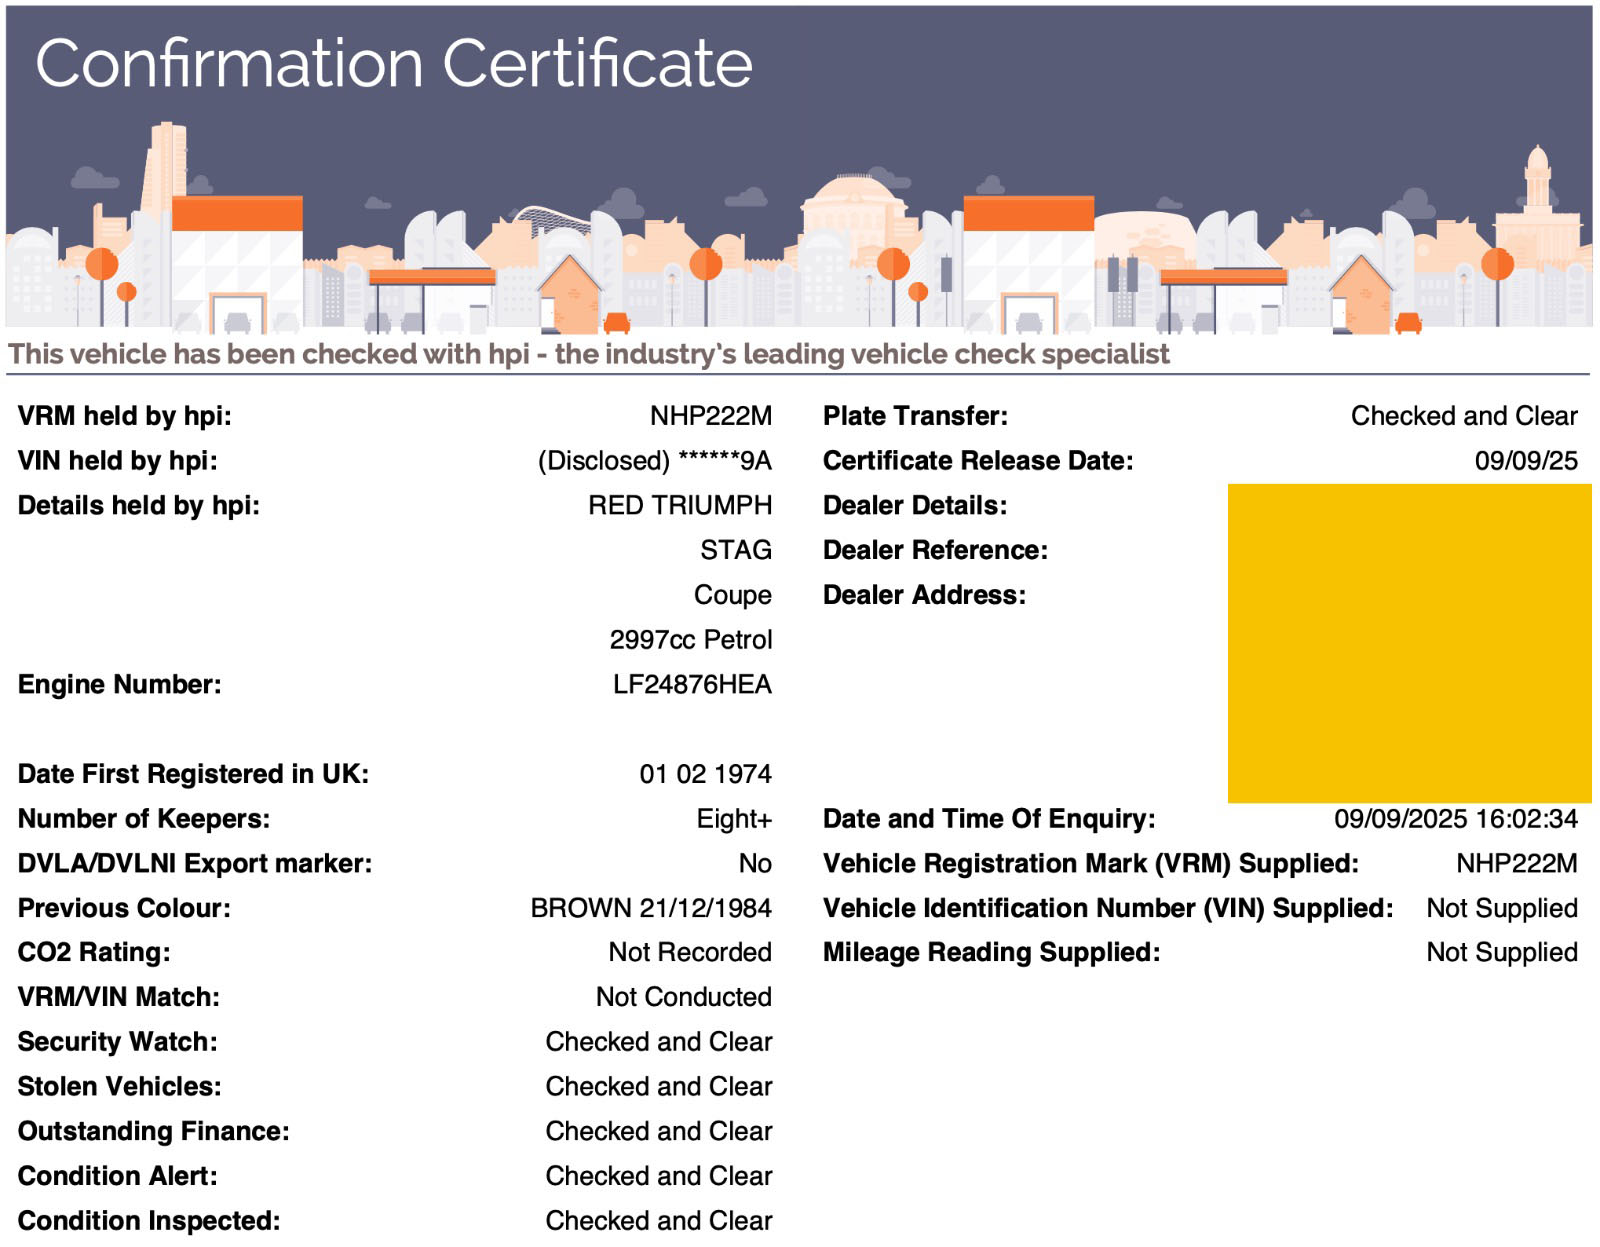Select the 'VRM held by hpi:' label
1600x1247 pixels.
pos(125,416)
